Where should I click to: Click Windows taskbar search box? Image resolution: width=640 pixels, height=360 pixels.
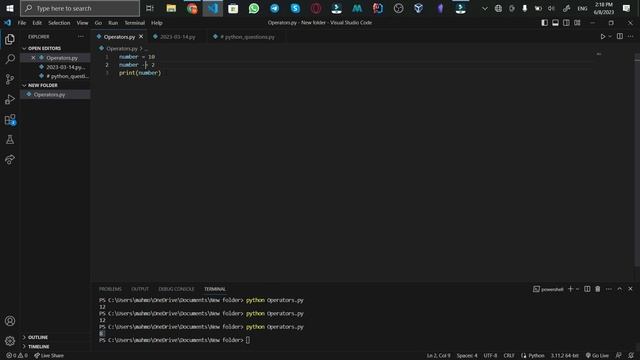point(80,8)
